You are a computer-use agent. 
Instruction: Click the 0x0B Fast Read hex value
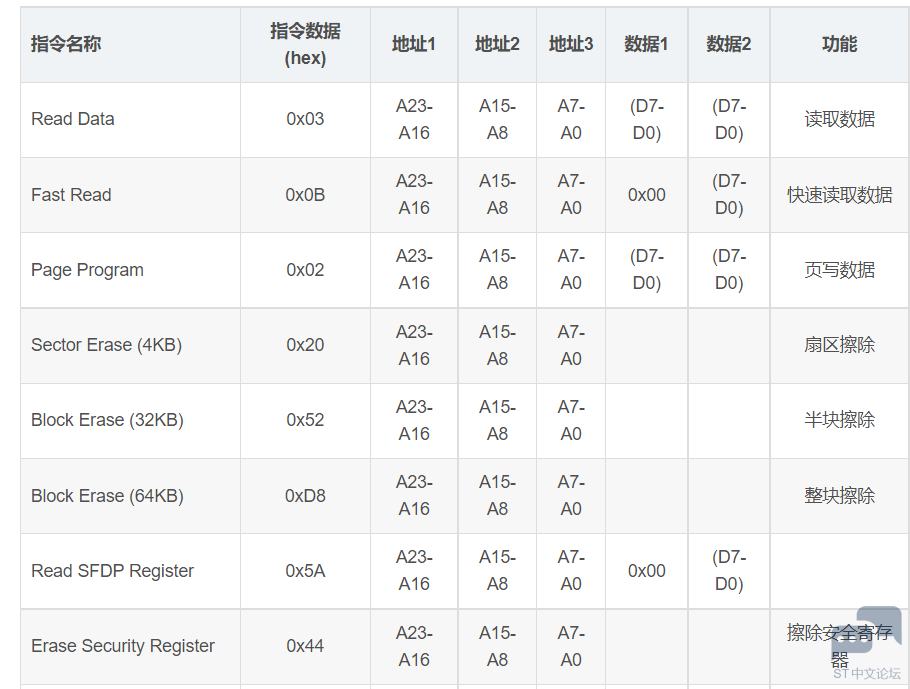coord(305,195)
